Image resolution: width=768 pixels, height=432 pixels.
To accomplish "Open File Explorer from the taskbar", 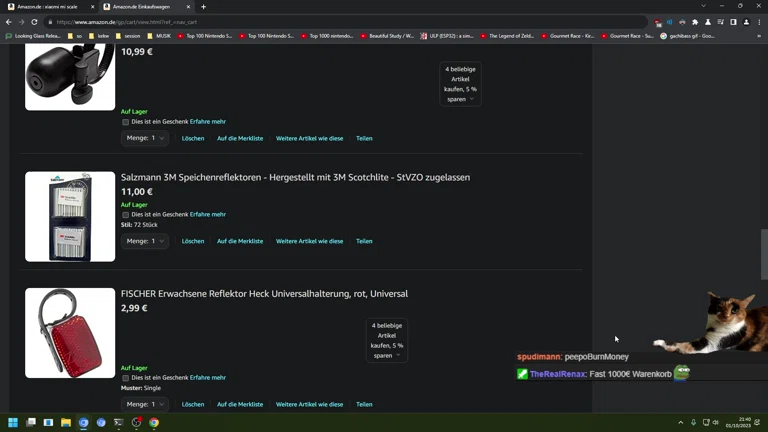I will (x=66, y=422).
